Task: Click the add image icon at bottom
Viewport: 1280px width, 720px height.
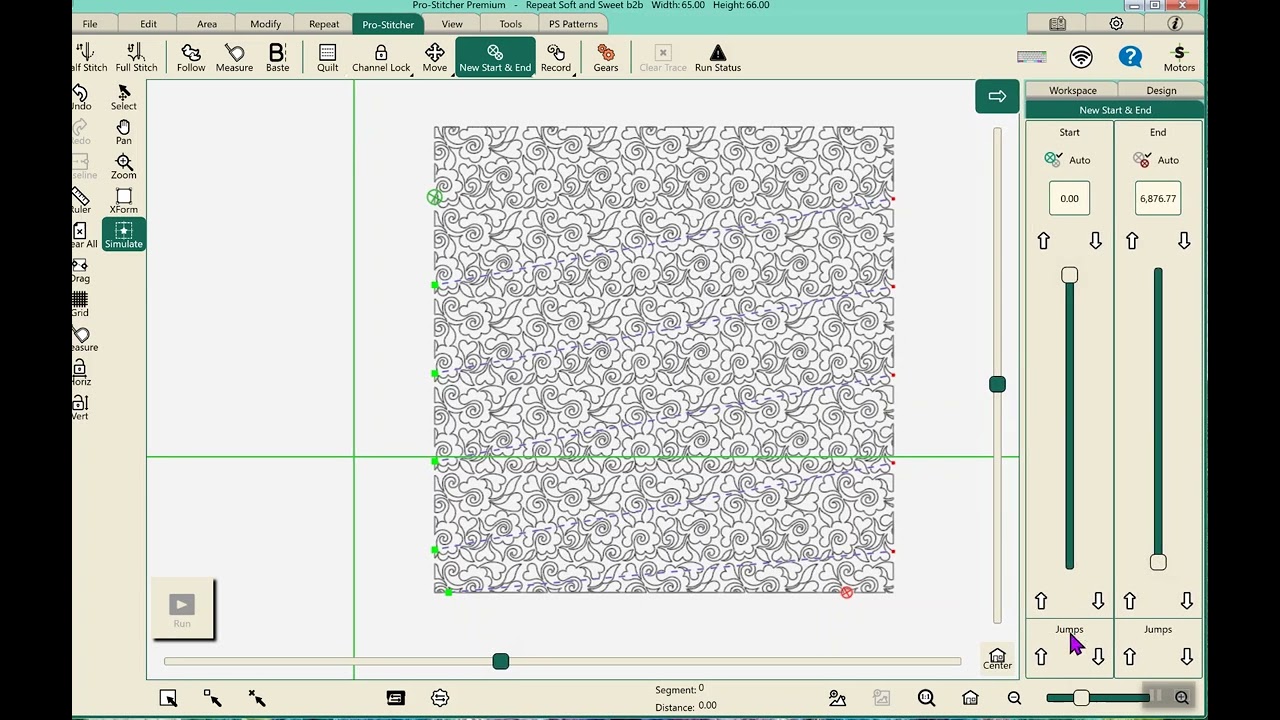Action: 837,698
